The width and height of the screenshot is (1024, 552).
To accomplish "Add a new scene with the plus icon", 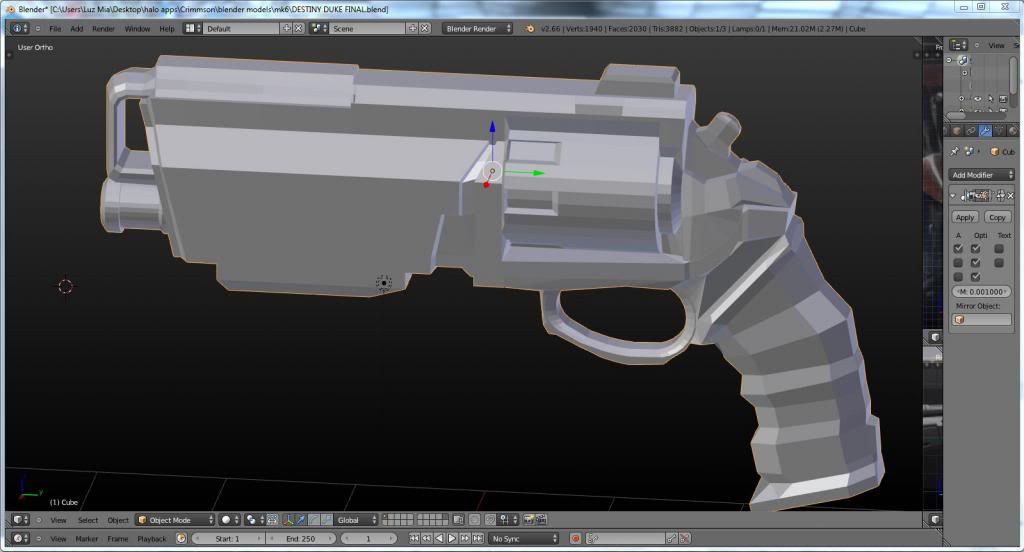I will tap(413, 29).
